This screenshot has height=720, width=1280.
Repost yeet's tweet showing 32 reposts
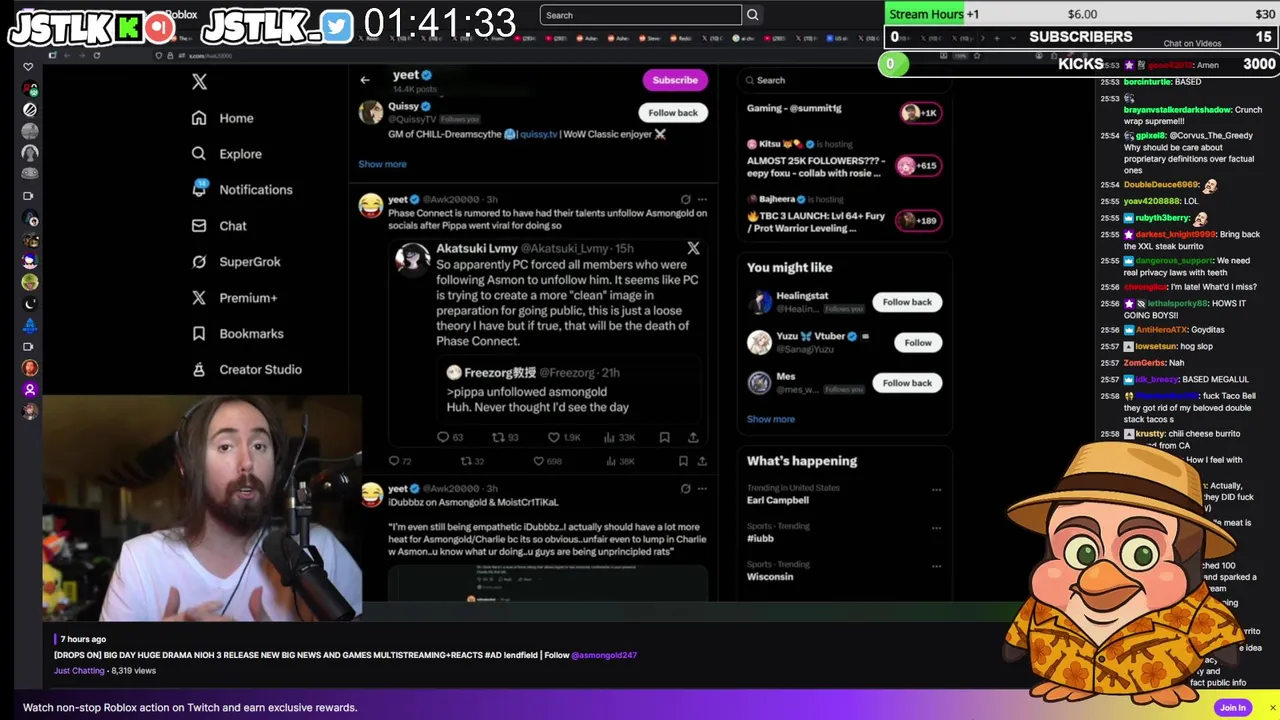click(x=472, y=461)
